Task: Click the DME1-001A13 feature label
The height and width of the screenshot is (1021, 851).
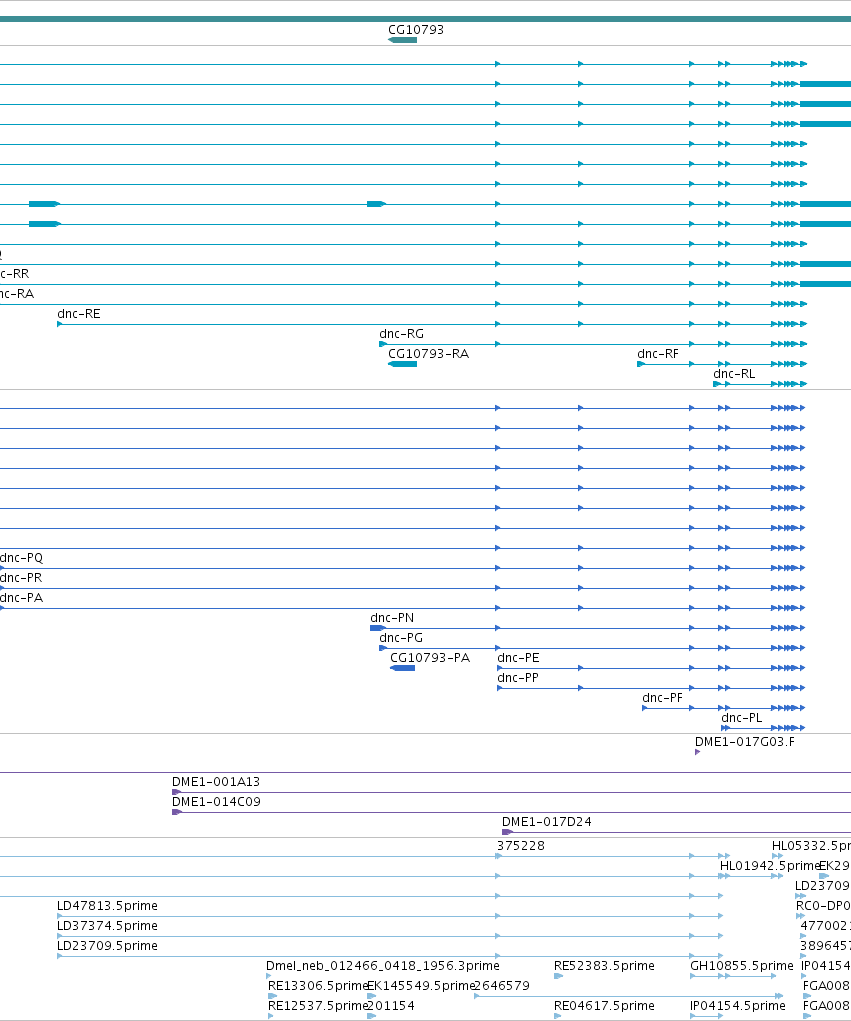Action: click(x=216, y=782)
